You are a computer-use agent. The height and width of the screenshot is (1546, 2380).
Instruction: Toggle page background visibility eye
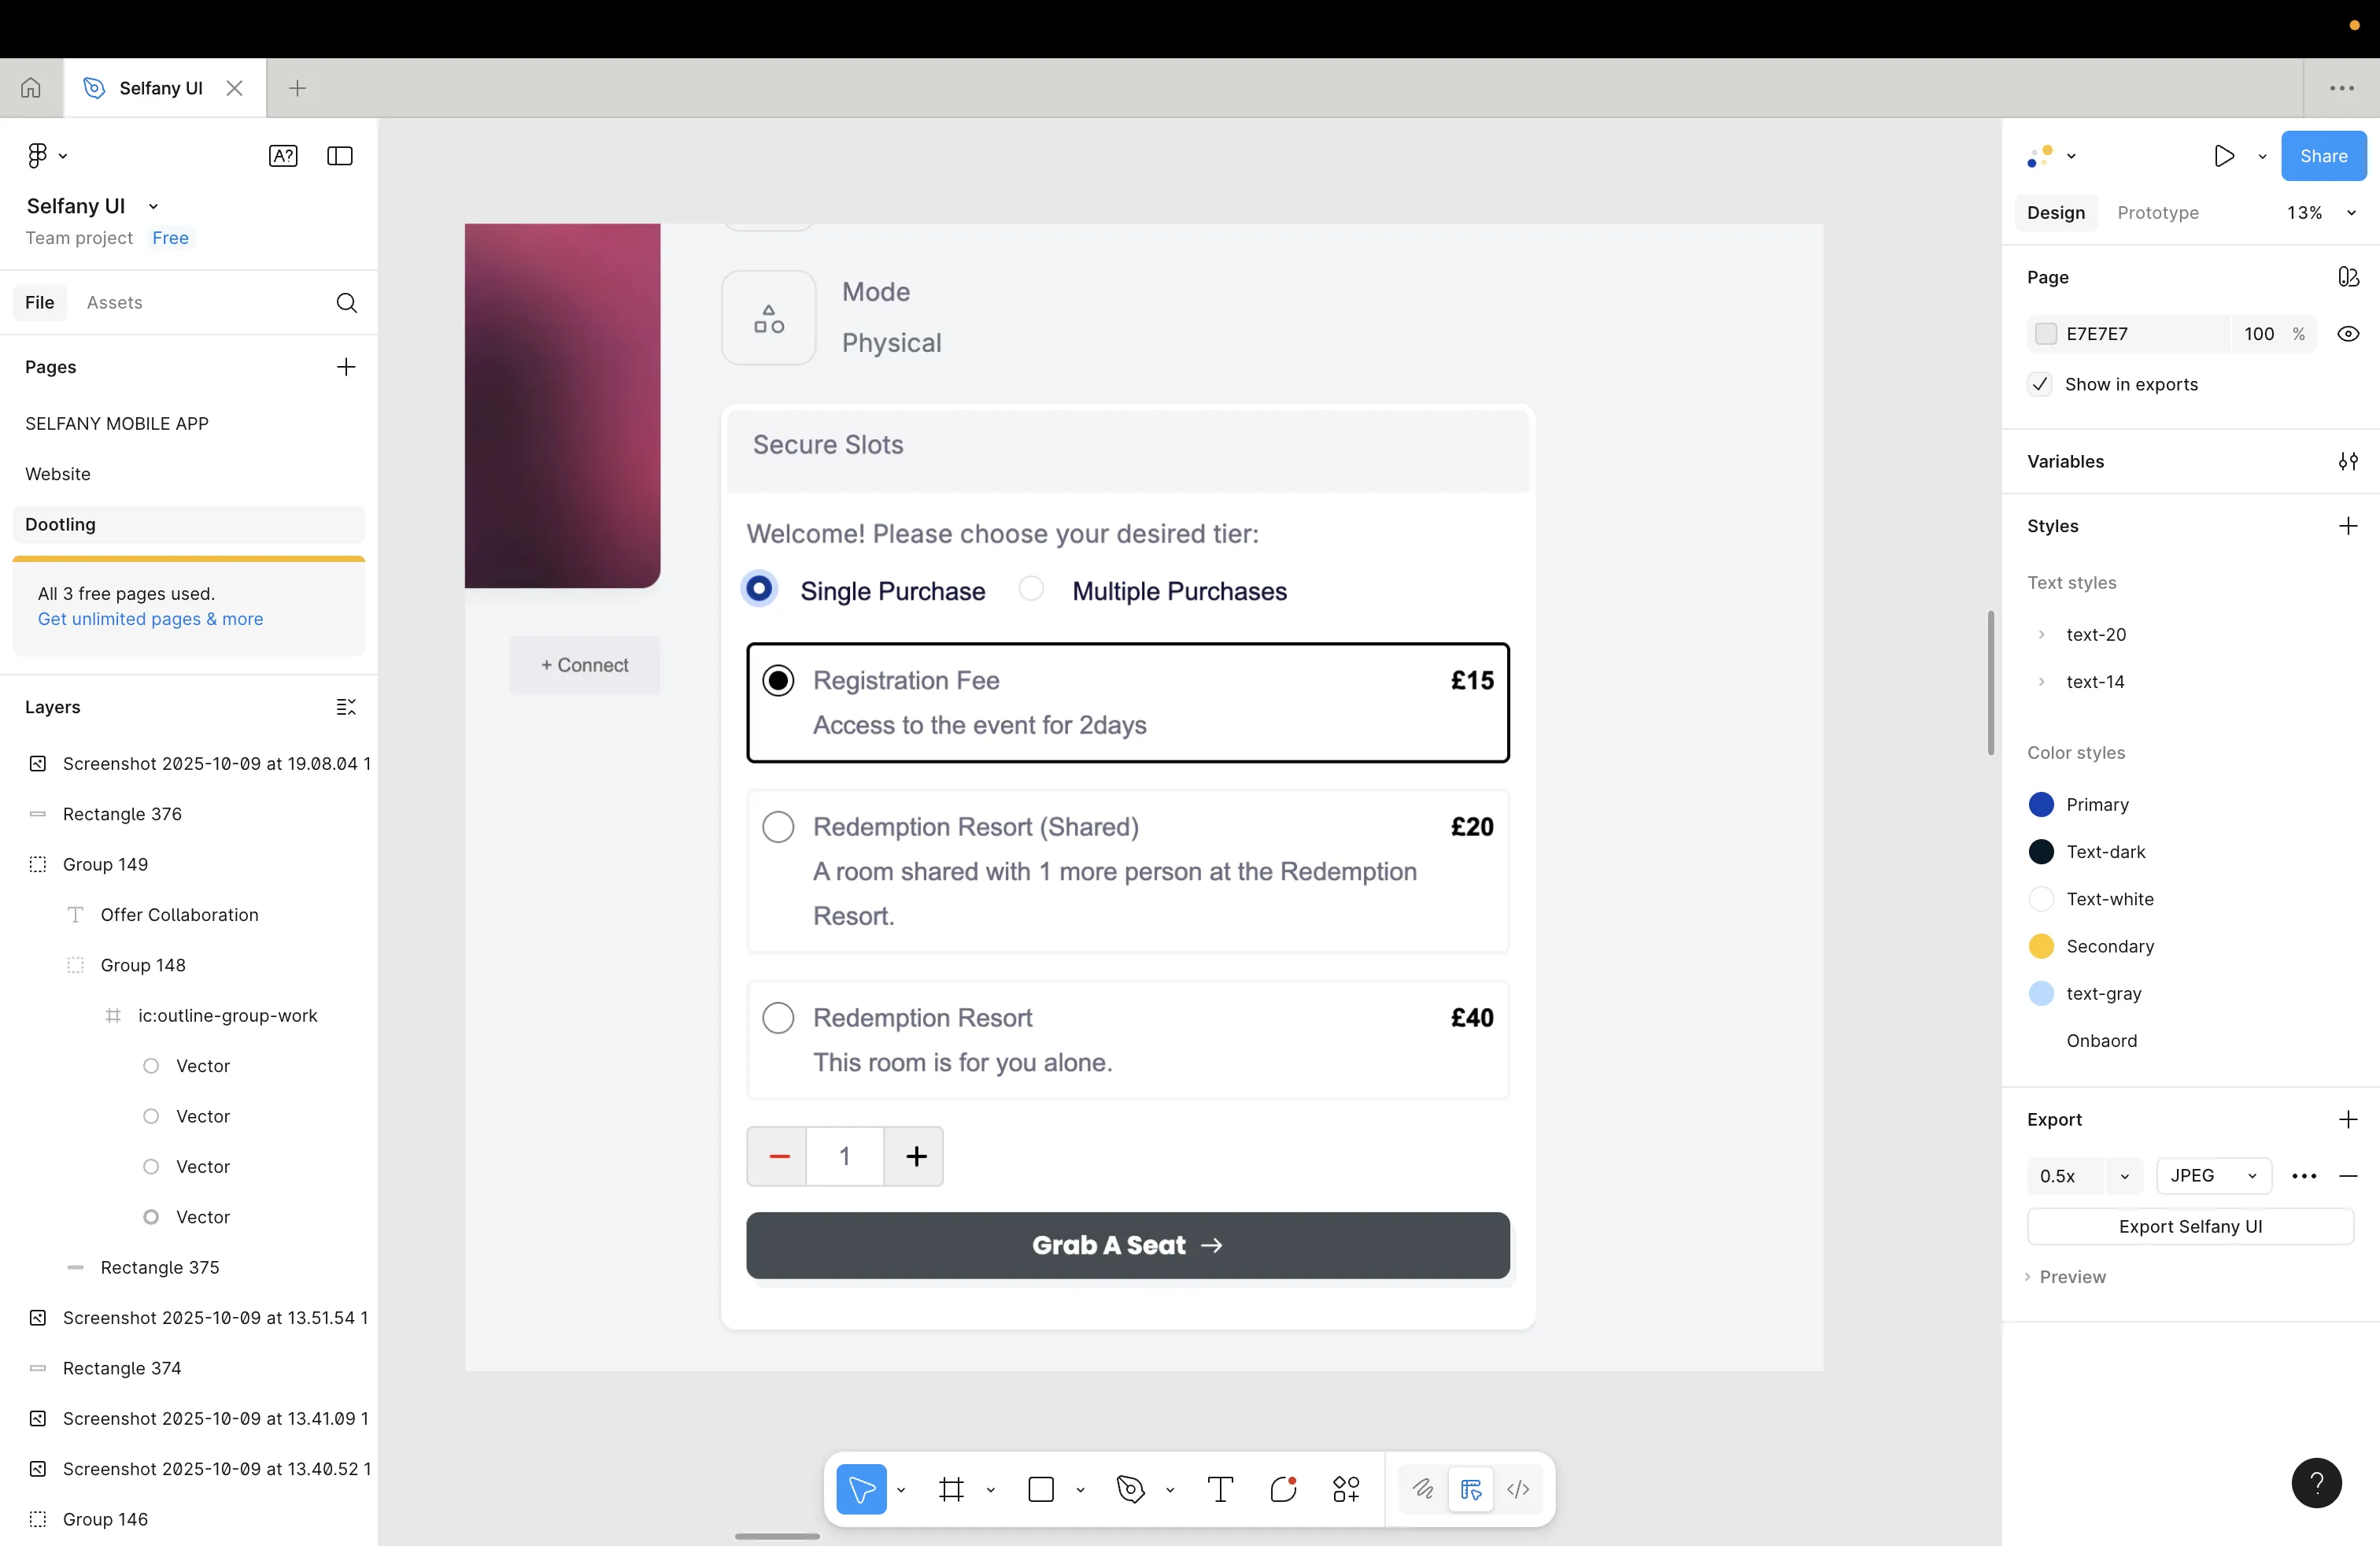pyautogui.click(x=2348, y=334)
